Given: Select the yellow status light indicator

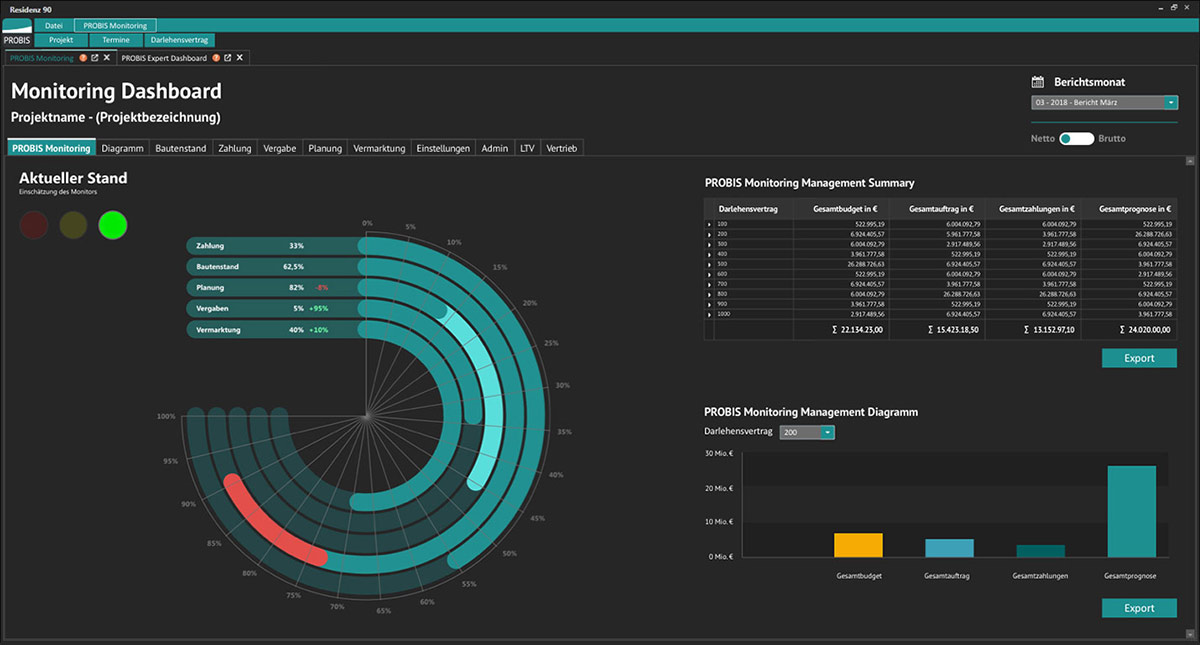Looking at the screenshot, I should [x=74, y=225].
